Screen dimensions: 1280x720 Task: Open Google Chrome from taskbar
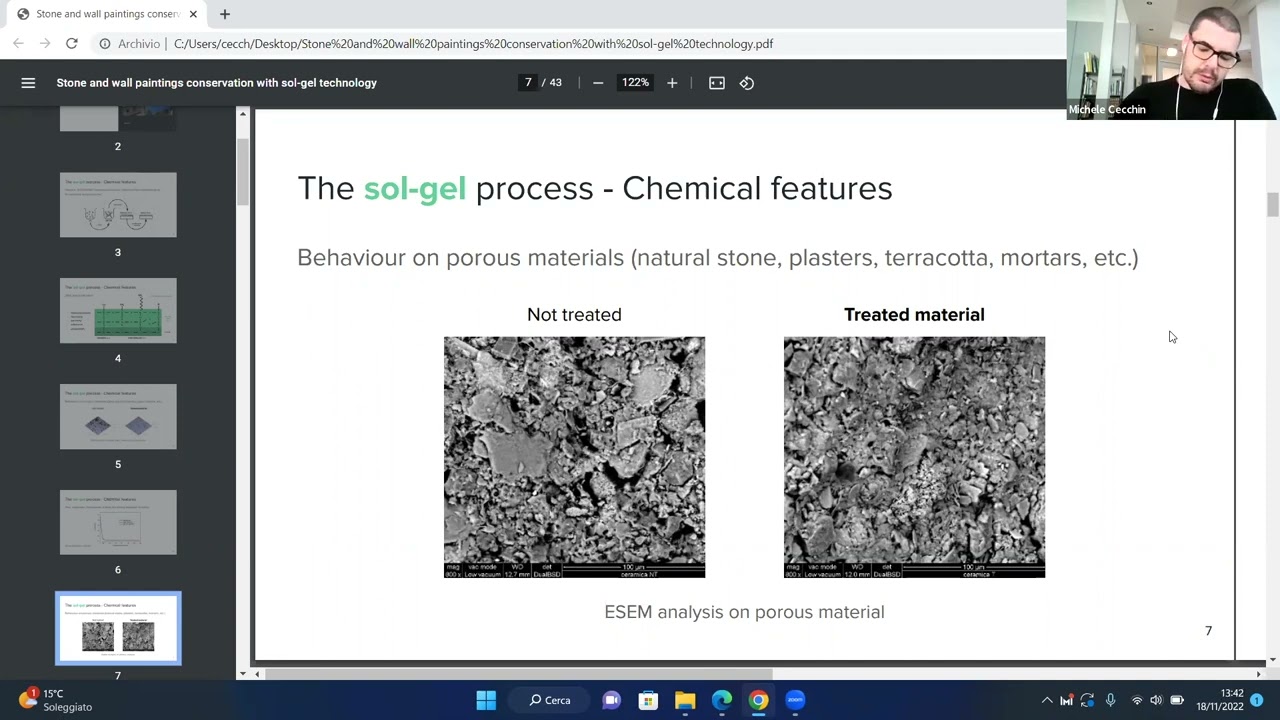[x=759, y=700]
